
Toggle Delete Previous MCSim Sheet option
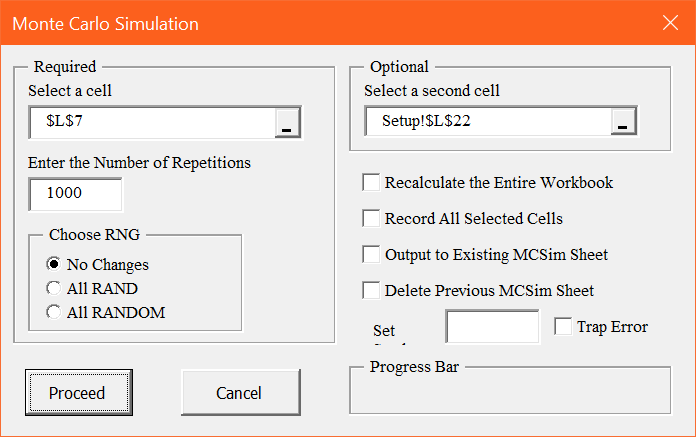371,291
